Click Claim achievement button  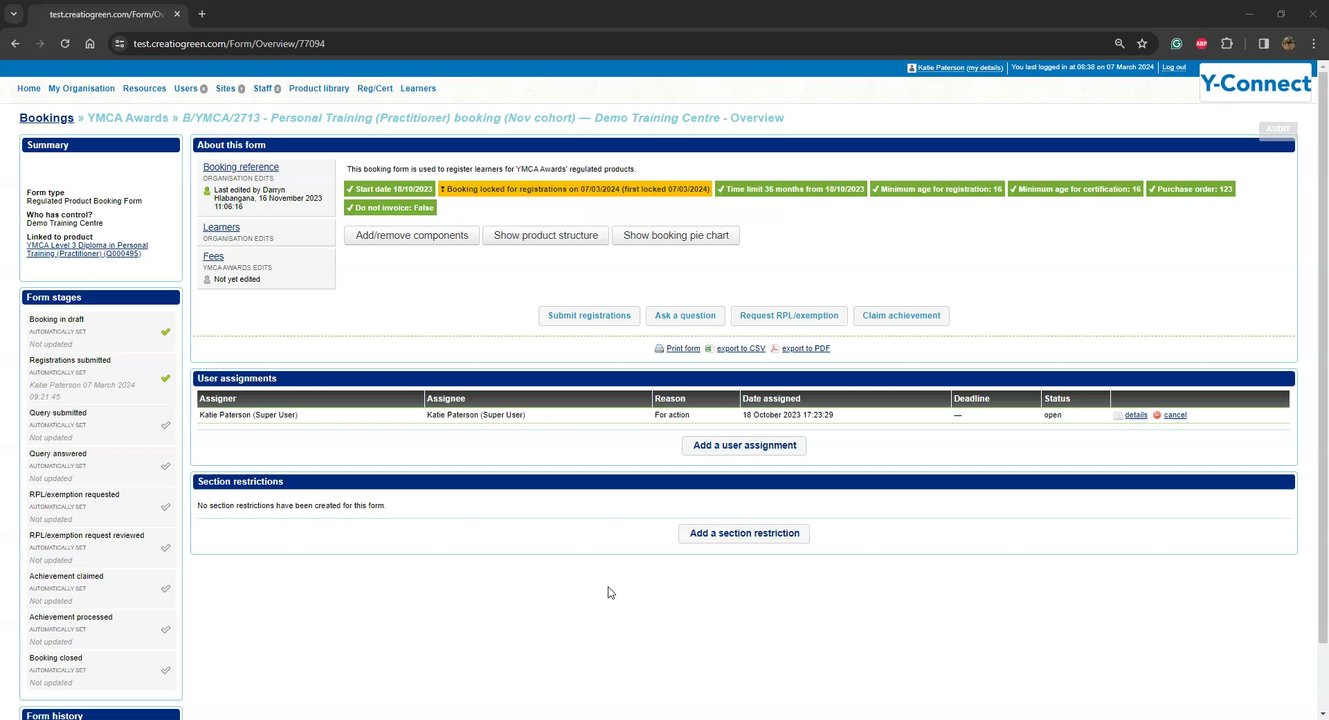[x=901, y=316]
